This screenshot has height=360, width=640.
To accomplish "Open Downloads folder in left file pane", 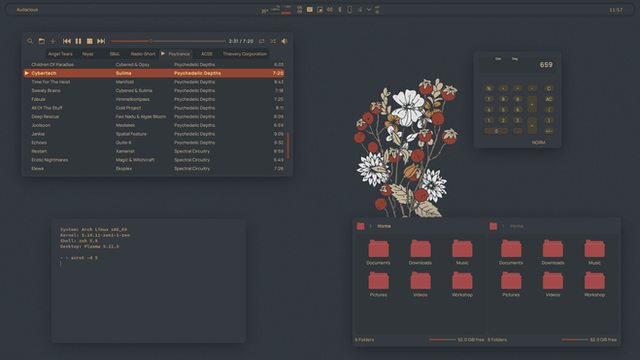I will point(420,252).
